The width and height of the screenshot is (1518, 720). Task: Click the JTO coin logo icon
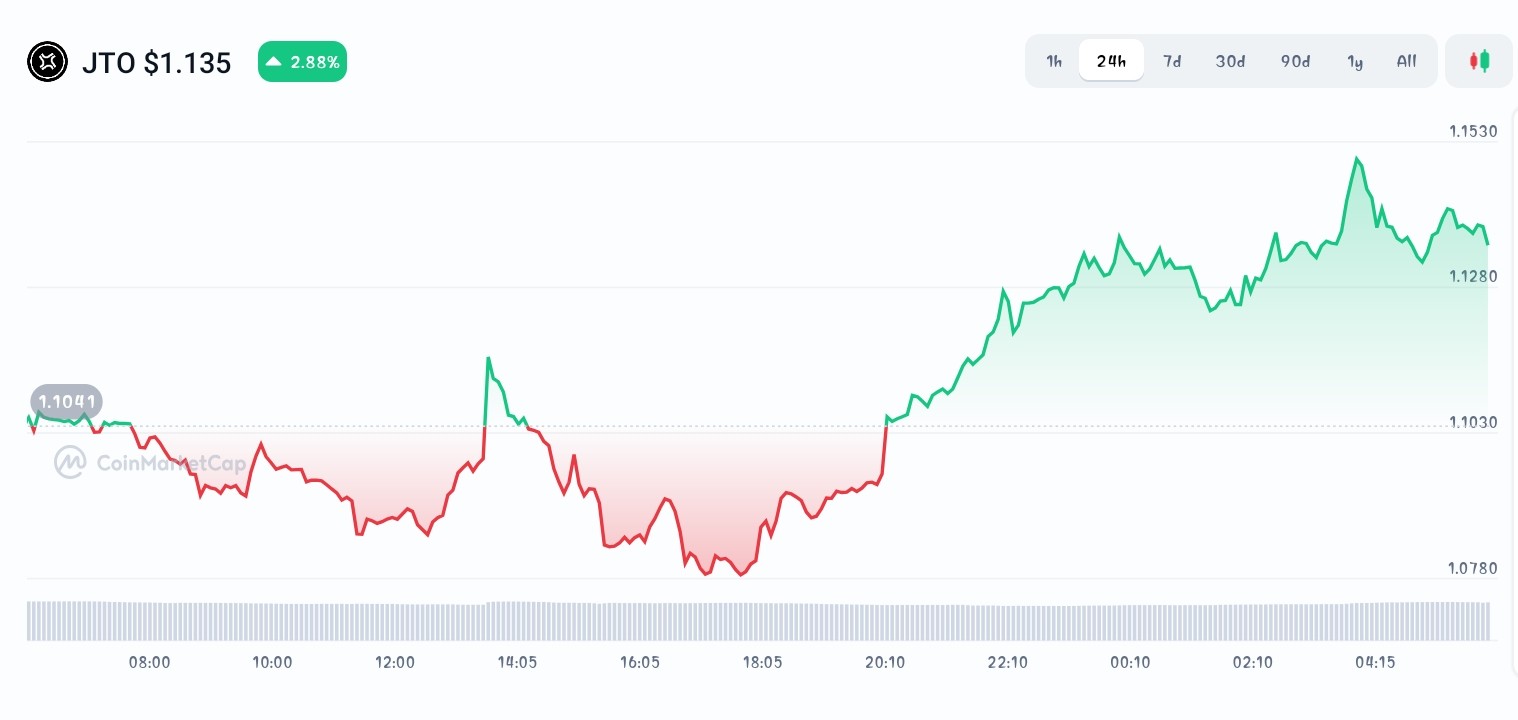click(47, 62)
